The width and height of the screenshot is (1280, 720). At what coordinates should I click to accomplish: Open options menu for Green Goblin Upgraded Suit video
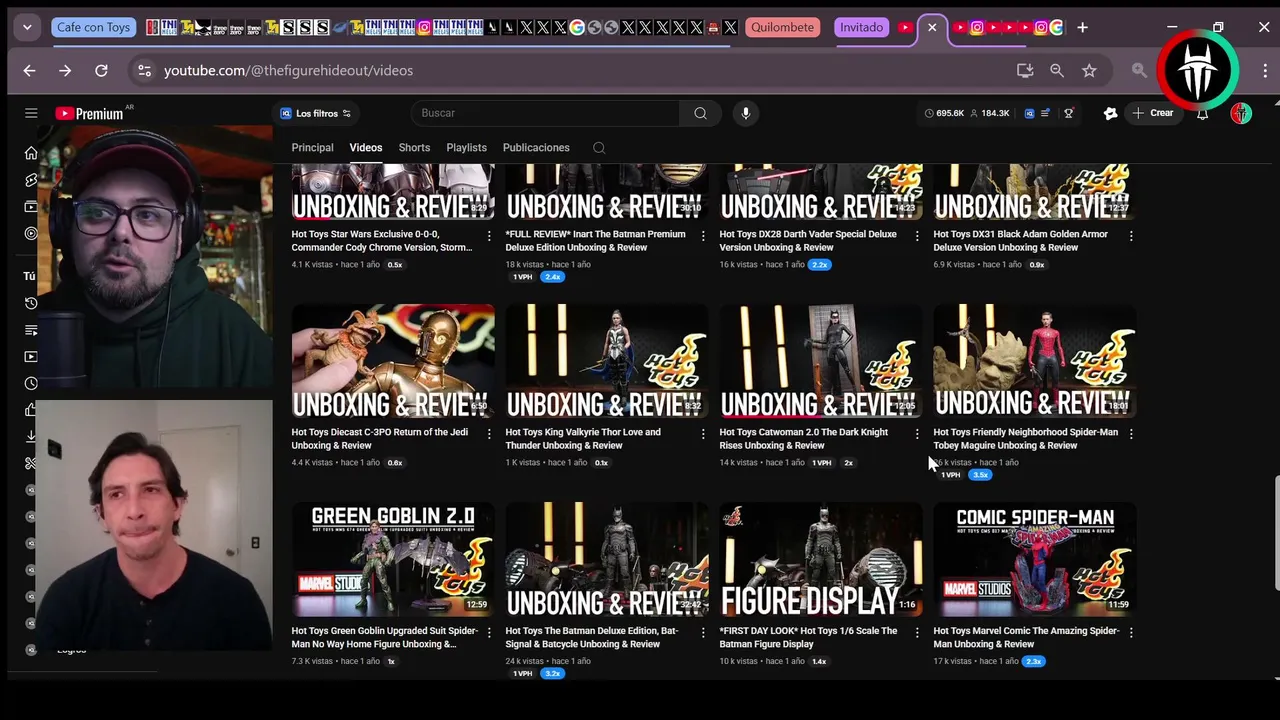click(x=489, y=633)
